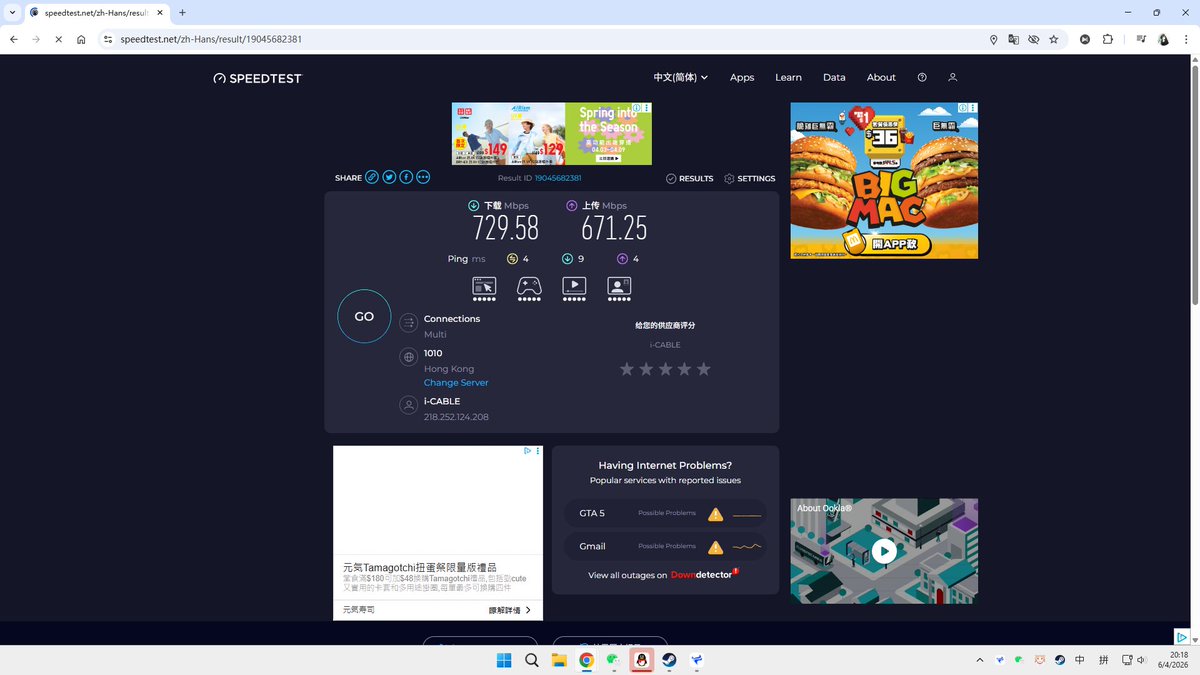Screen dimensions: 1200x675
Task: Copy the result link via the share link icon
Action: coord(372,177)
